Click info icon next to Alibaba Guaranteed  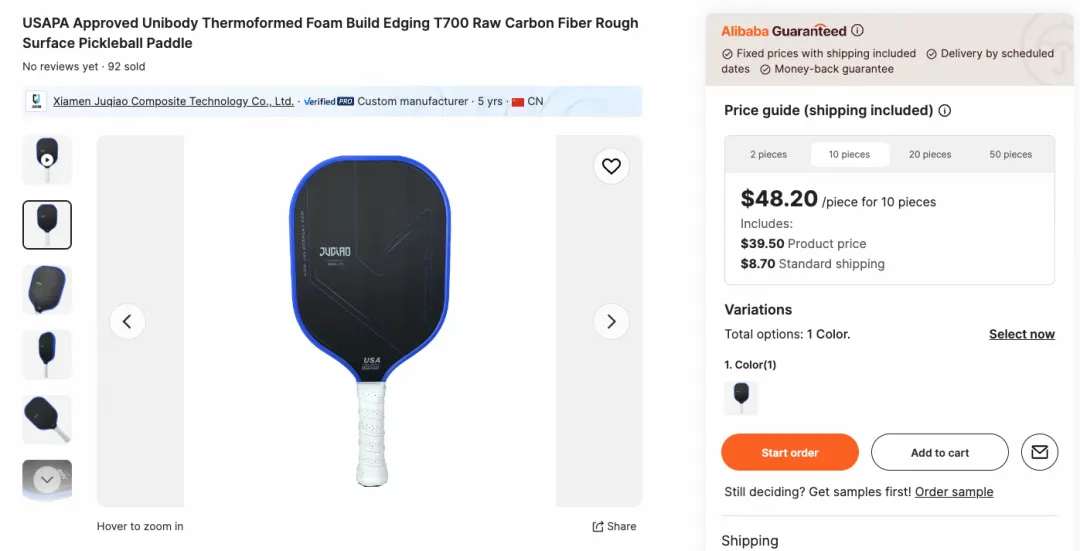click(858, 31)
